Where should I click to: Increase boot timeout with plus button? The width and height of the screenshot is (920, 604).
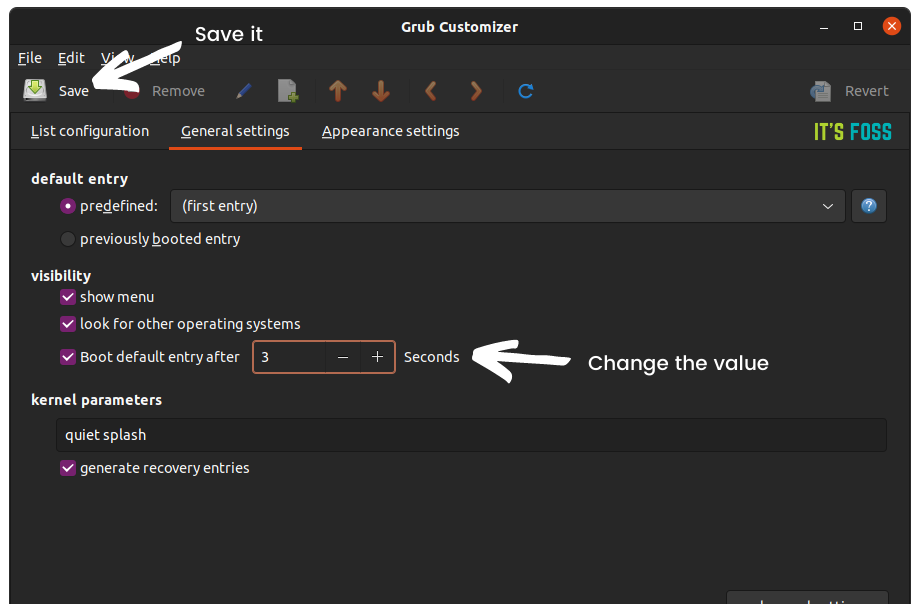point(377,357)
